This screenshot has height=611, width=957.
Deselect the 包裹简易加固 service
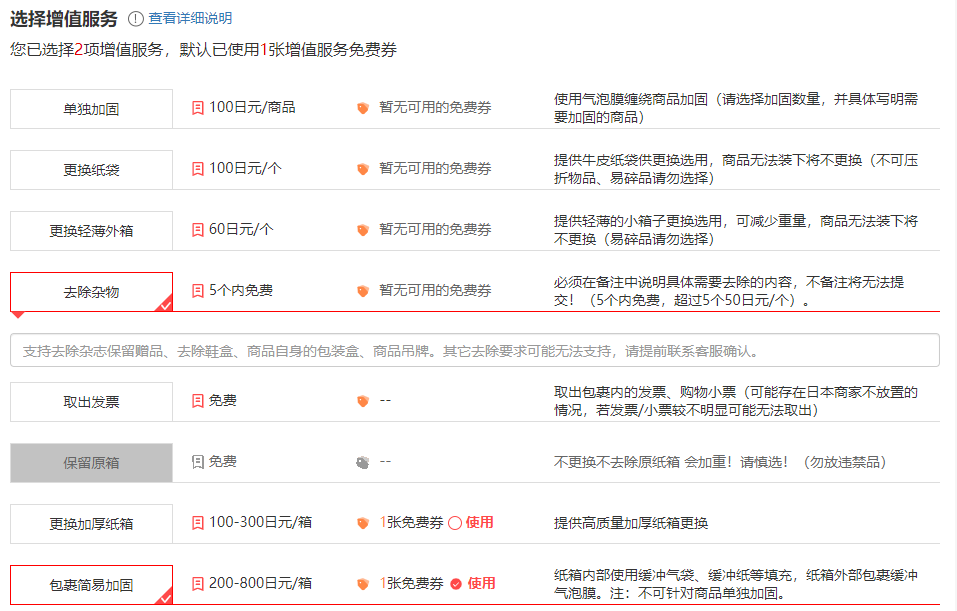pos(92,585)
